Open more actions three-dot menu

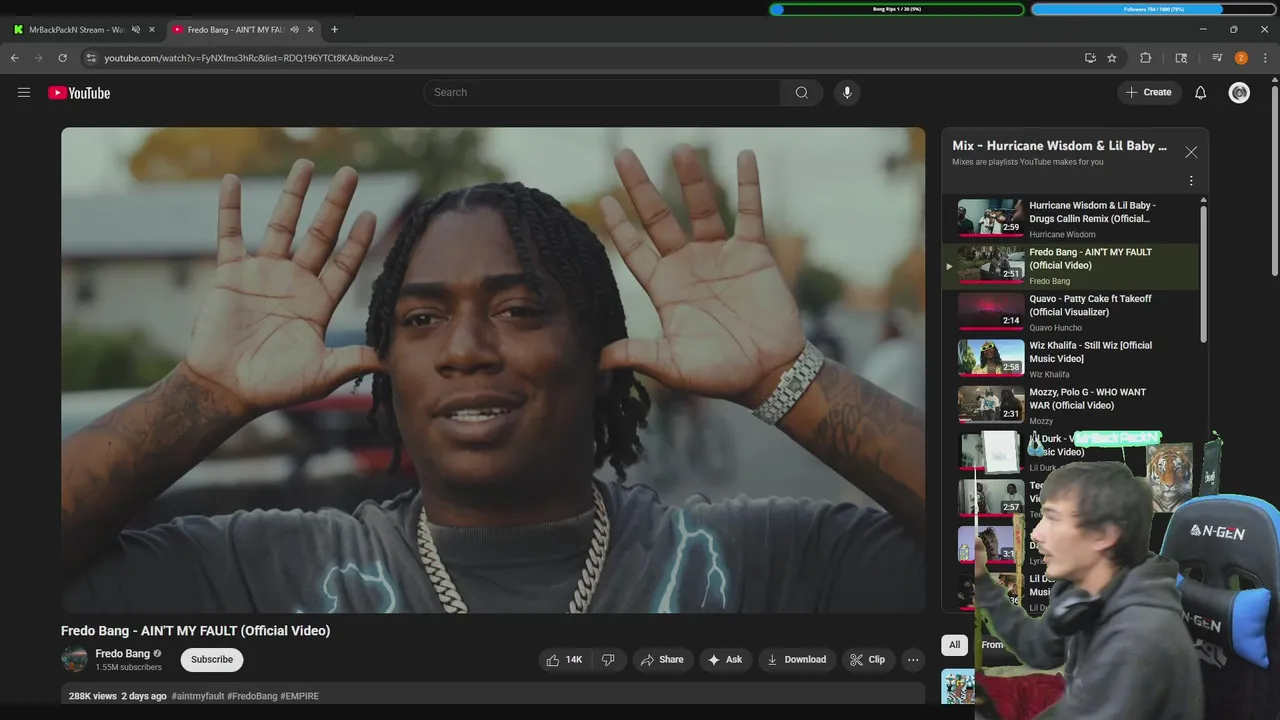tap(913, 660)
